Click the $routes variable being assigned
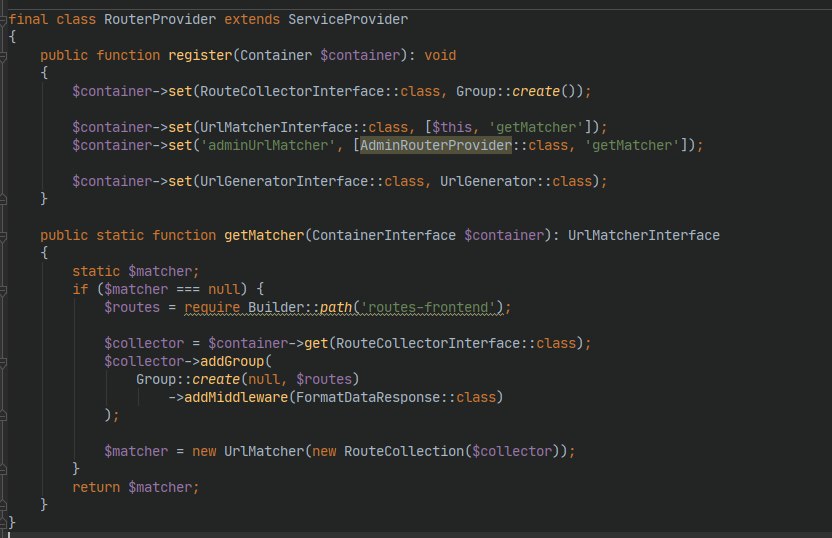832x538 pixels. (132, 308)
